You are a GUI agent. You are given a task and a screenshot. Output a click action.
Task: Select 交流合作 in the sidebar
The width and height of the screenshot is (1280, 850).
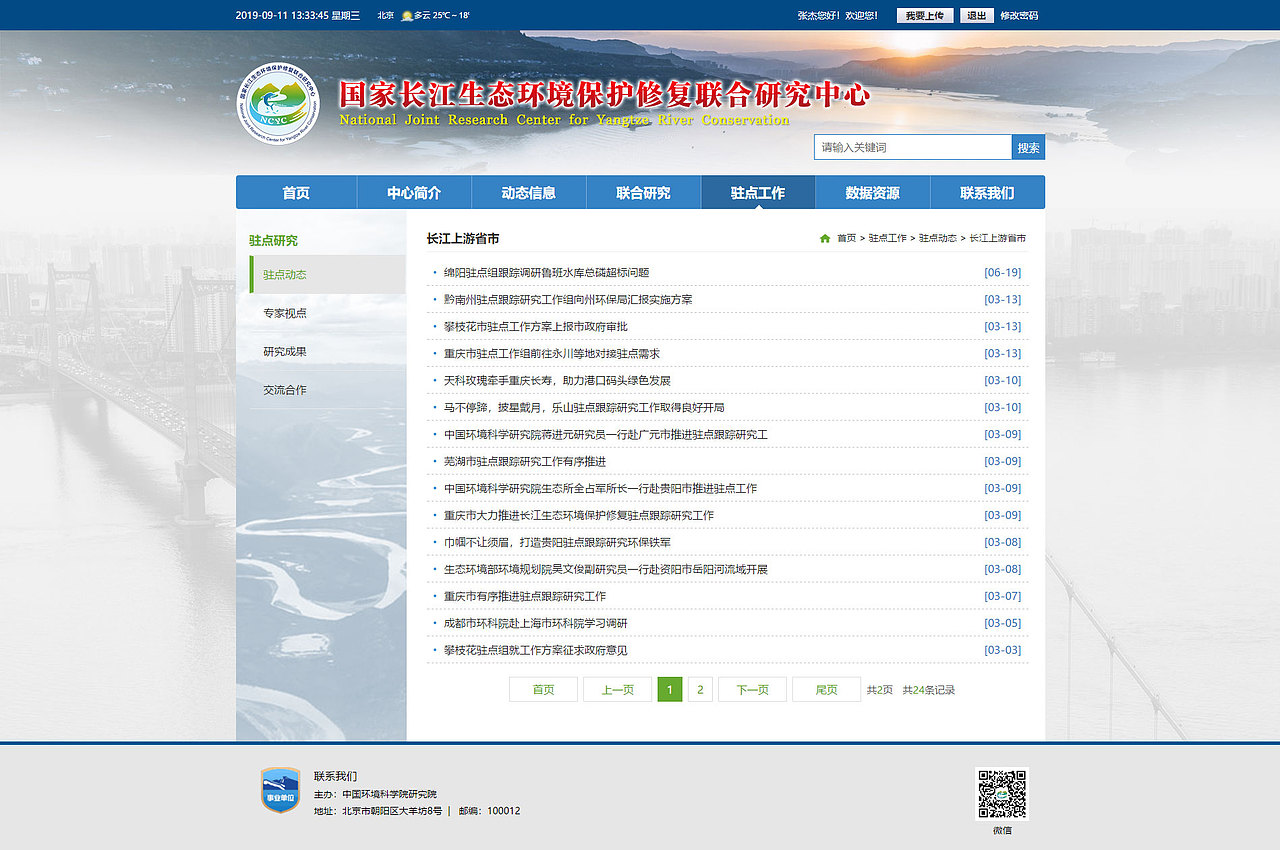283,390
